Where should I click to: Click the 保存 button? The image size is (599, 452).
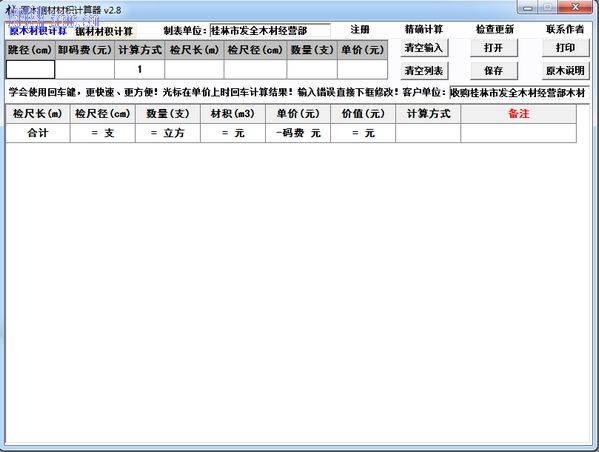coord(494,71)
